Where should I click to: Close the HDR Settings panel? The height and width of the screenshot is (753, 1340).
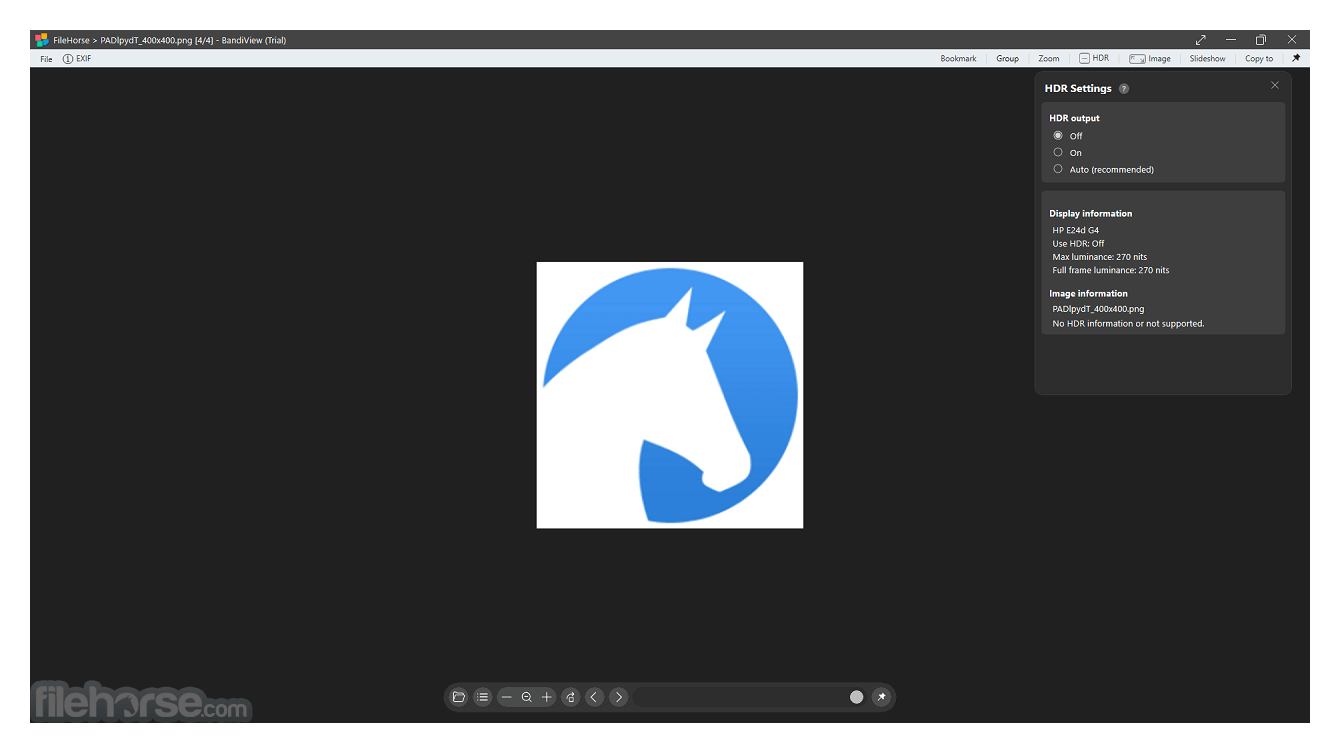pos(1275,85)
